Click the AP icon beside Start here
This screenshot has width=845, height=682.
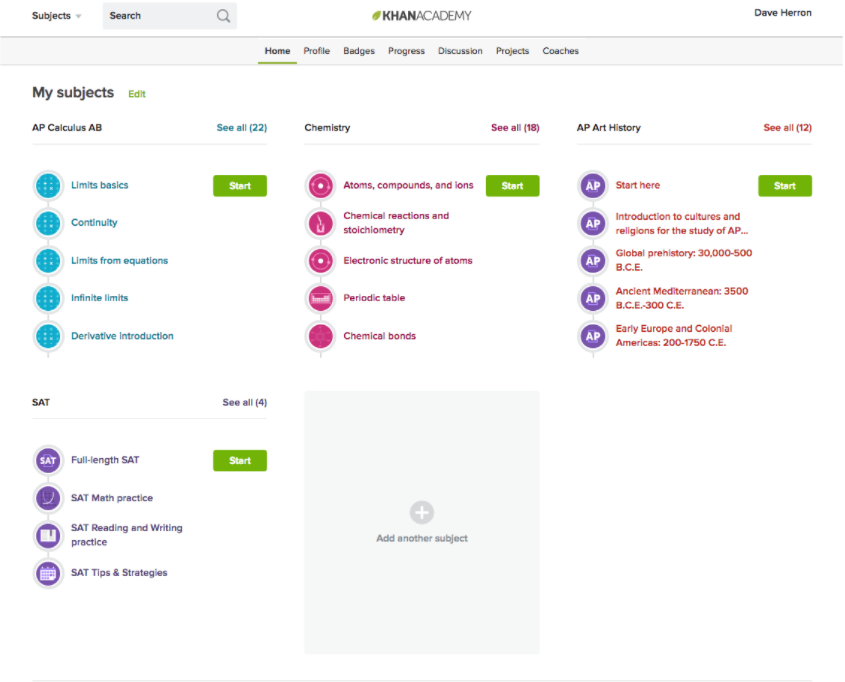click(x=593, y=186)
